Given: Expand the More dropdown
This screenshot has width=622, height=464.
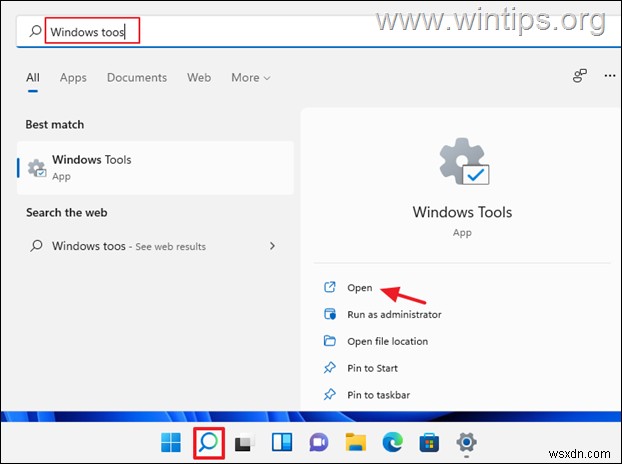Looking at the screenshot, I should pos(251,78).
